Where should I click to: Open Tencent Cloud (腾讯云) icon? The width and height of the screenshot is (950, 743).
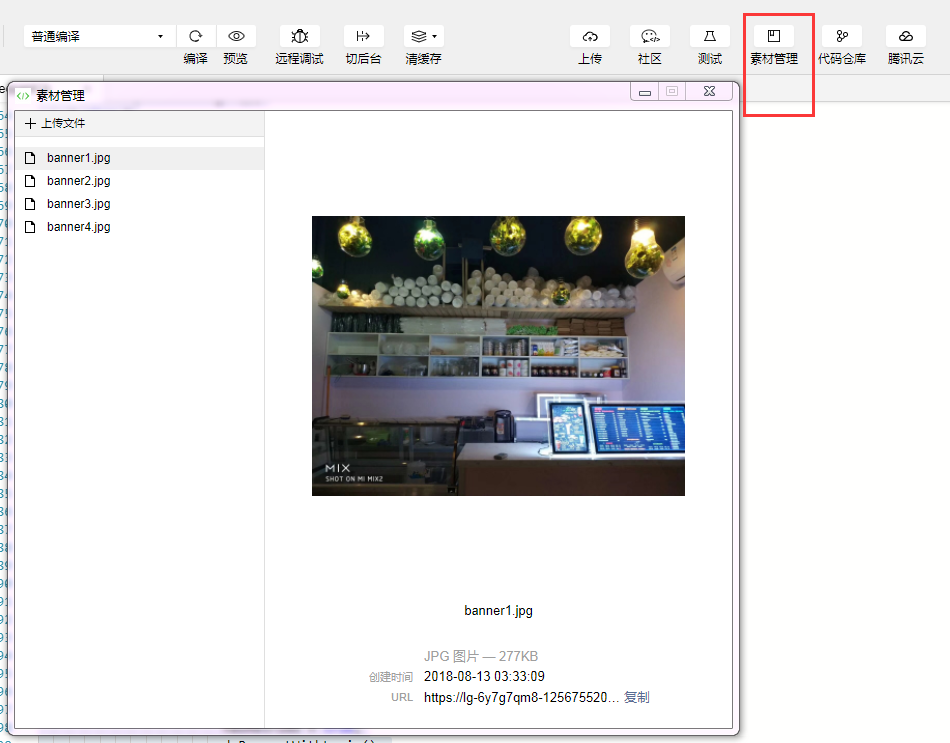(905, 36)
